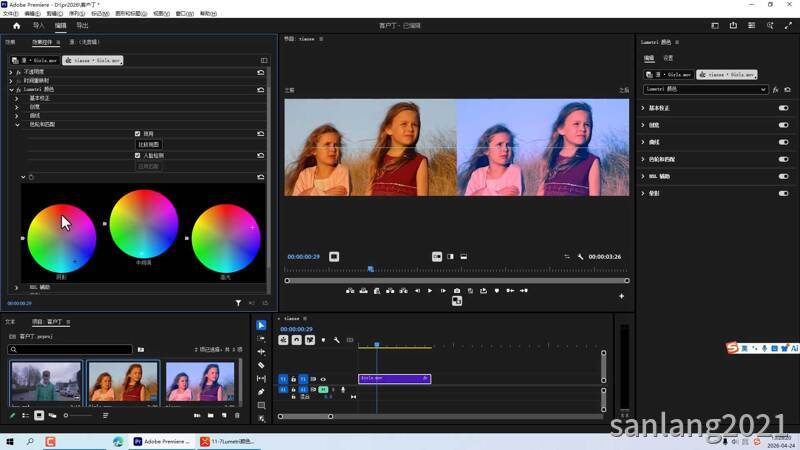
Task: Open the File menu
Action: 10,14
